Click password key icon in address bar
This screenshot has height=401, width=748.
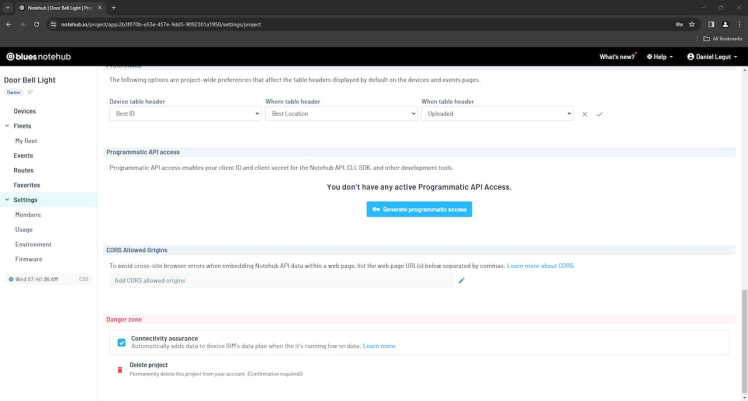point(679,24)
